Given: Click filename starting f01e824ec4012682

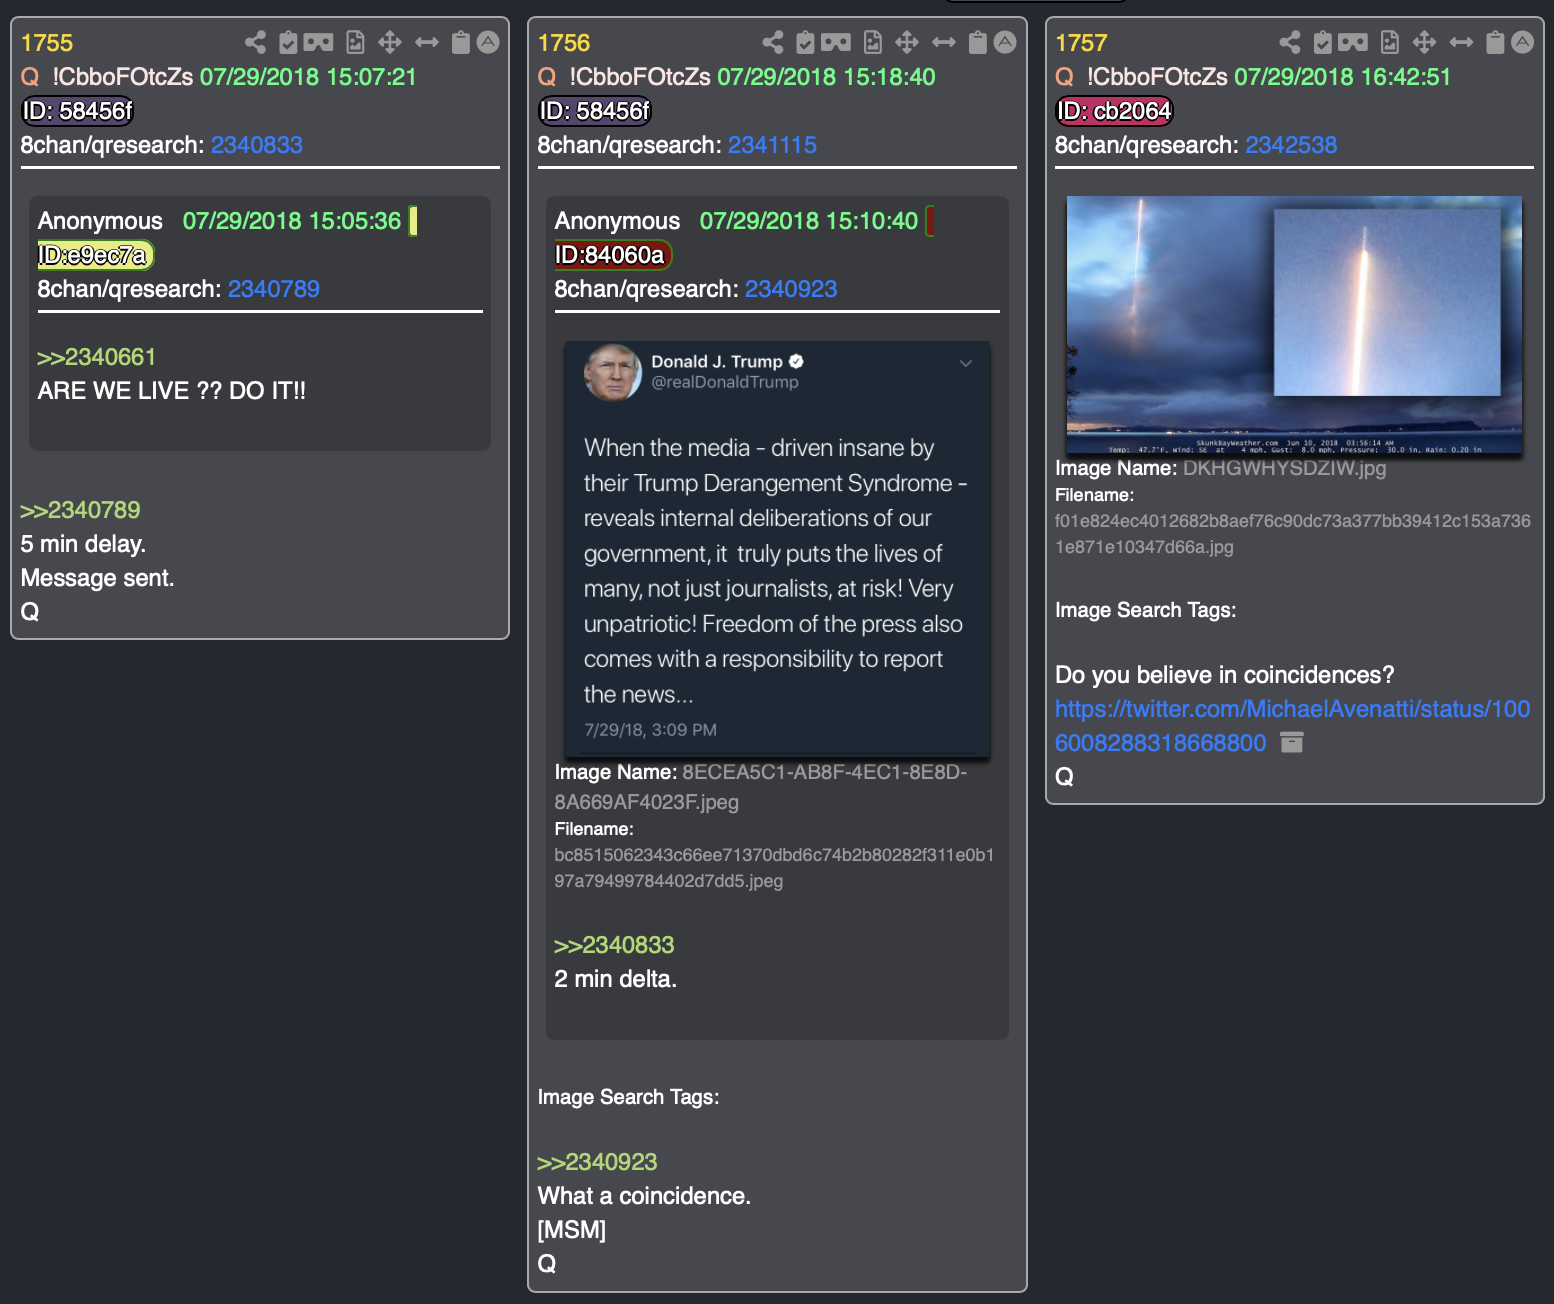Looking at the screenshot, I should pyautogui.click(x=1292, y=534).
